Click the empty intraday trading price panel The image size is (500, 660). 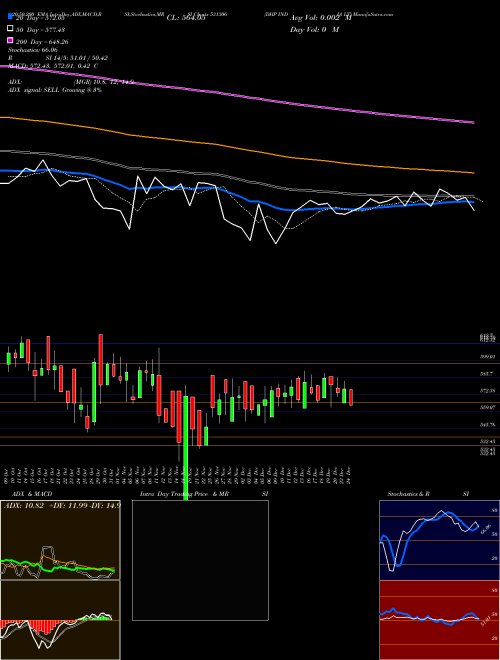[x=200, y=560]
